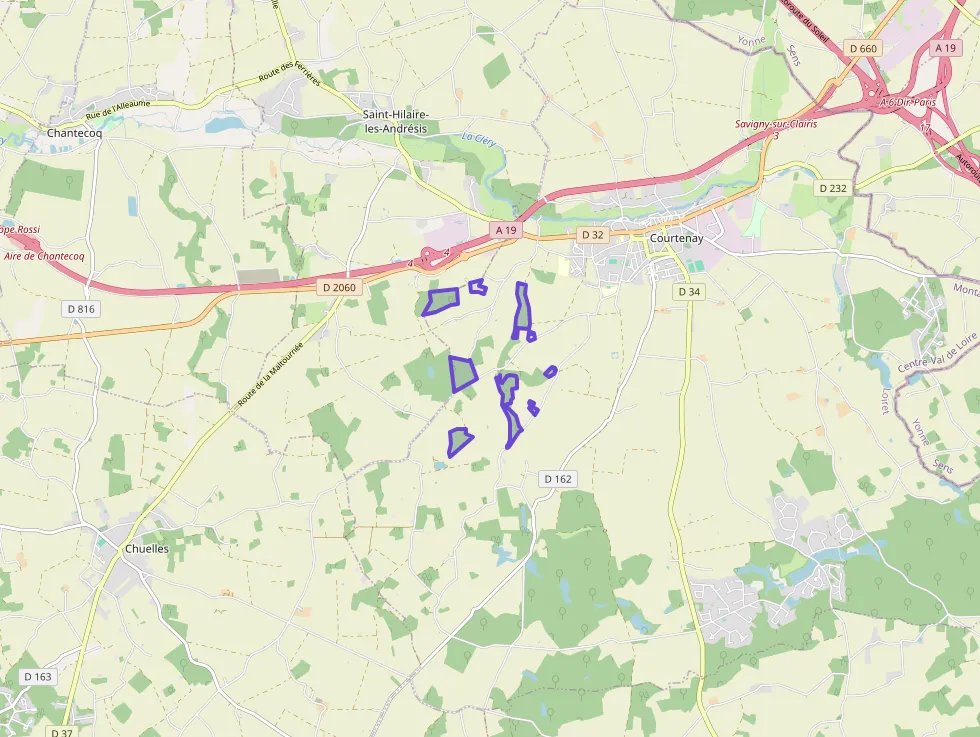Click the Chantecoq village label
Screen dimensions: 980x737
[74, 133]
